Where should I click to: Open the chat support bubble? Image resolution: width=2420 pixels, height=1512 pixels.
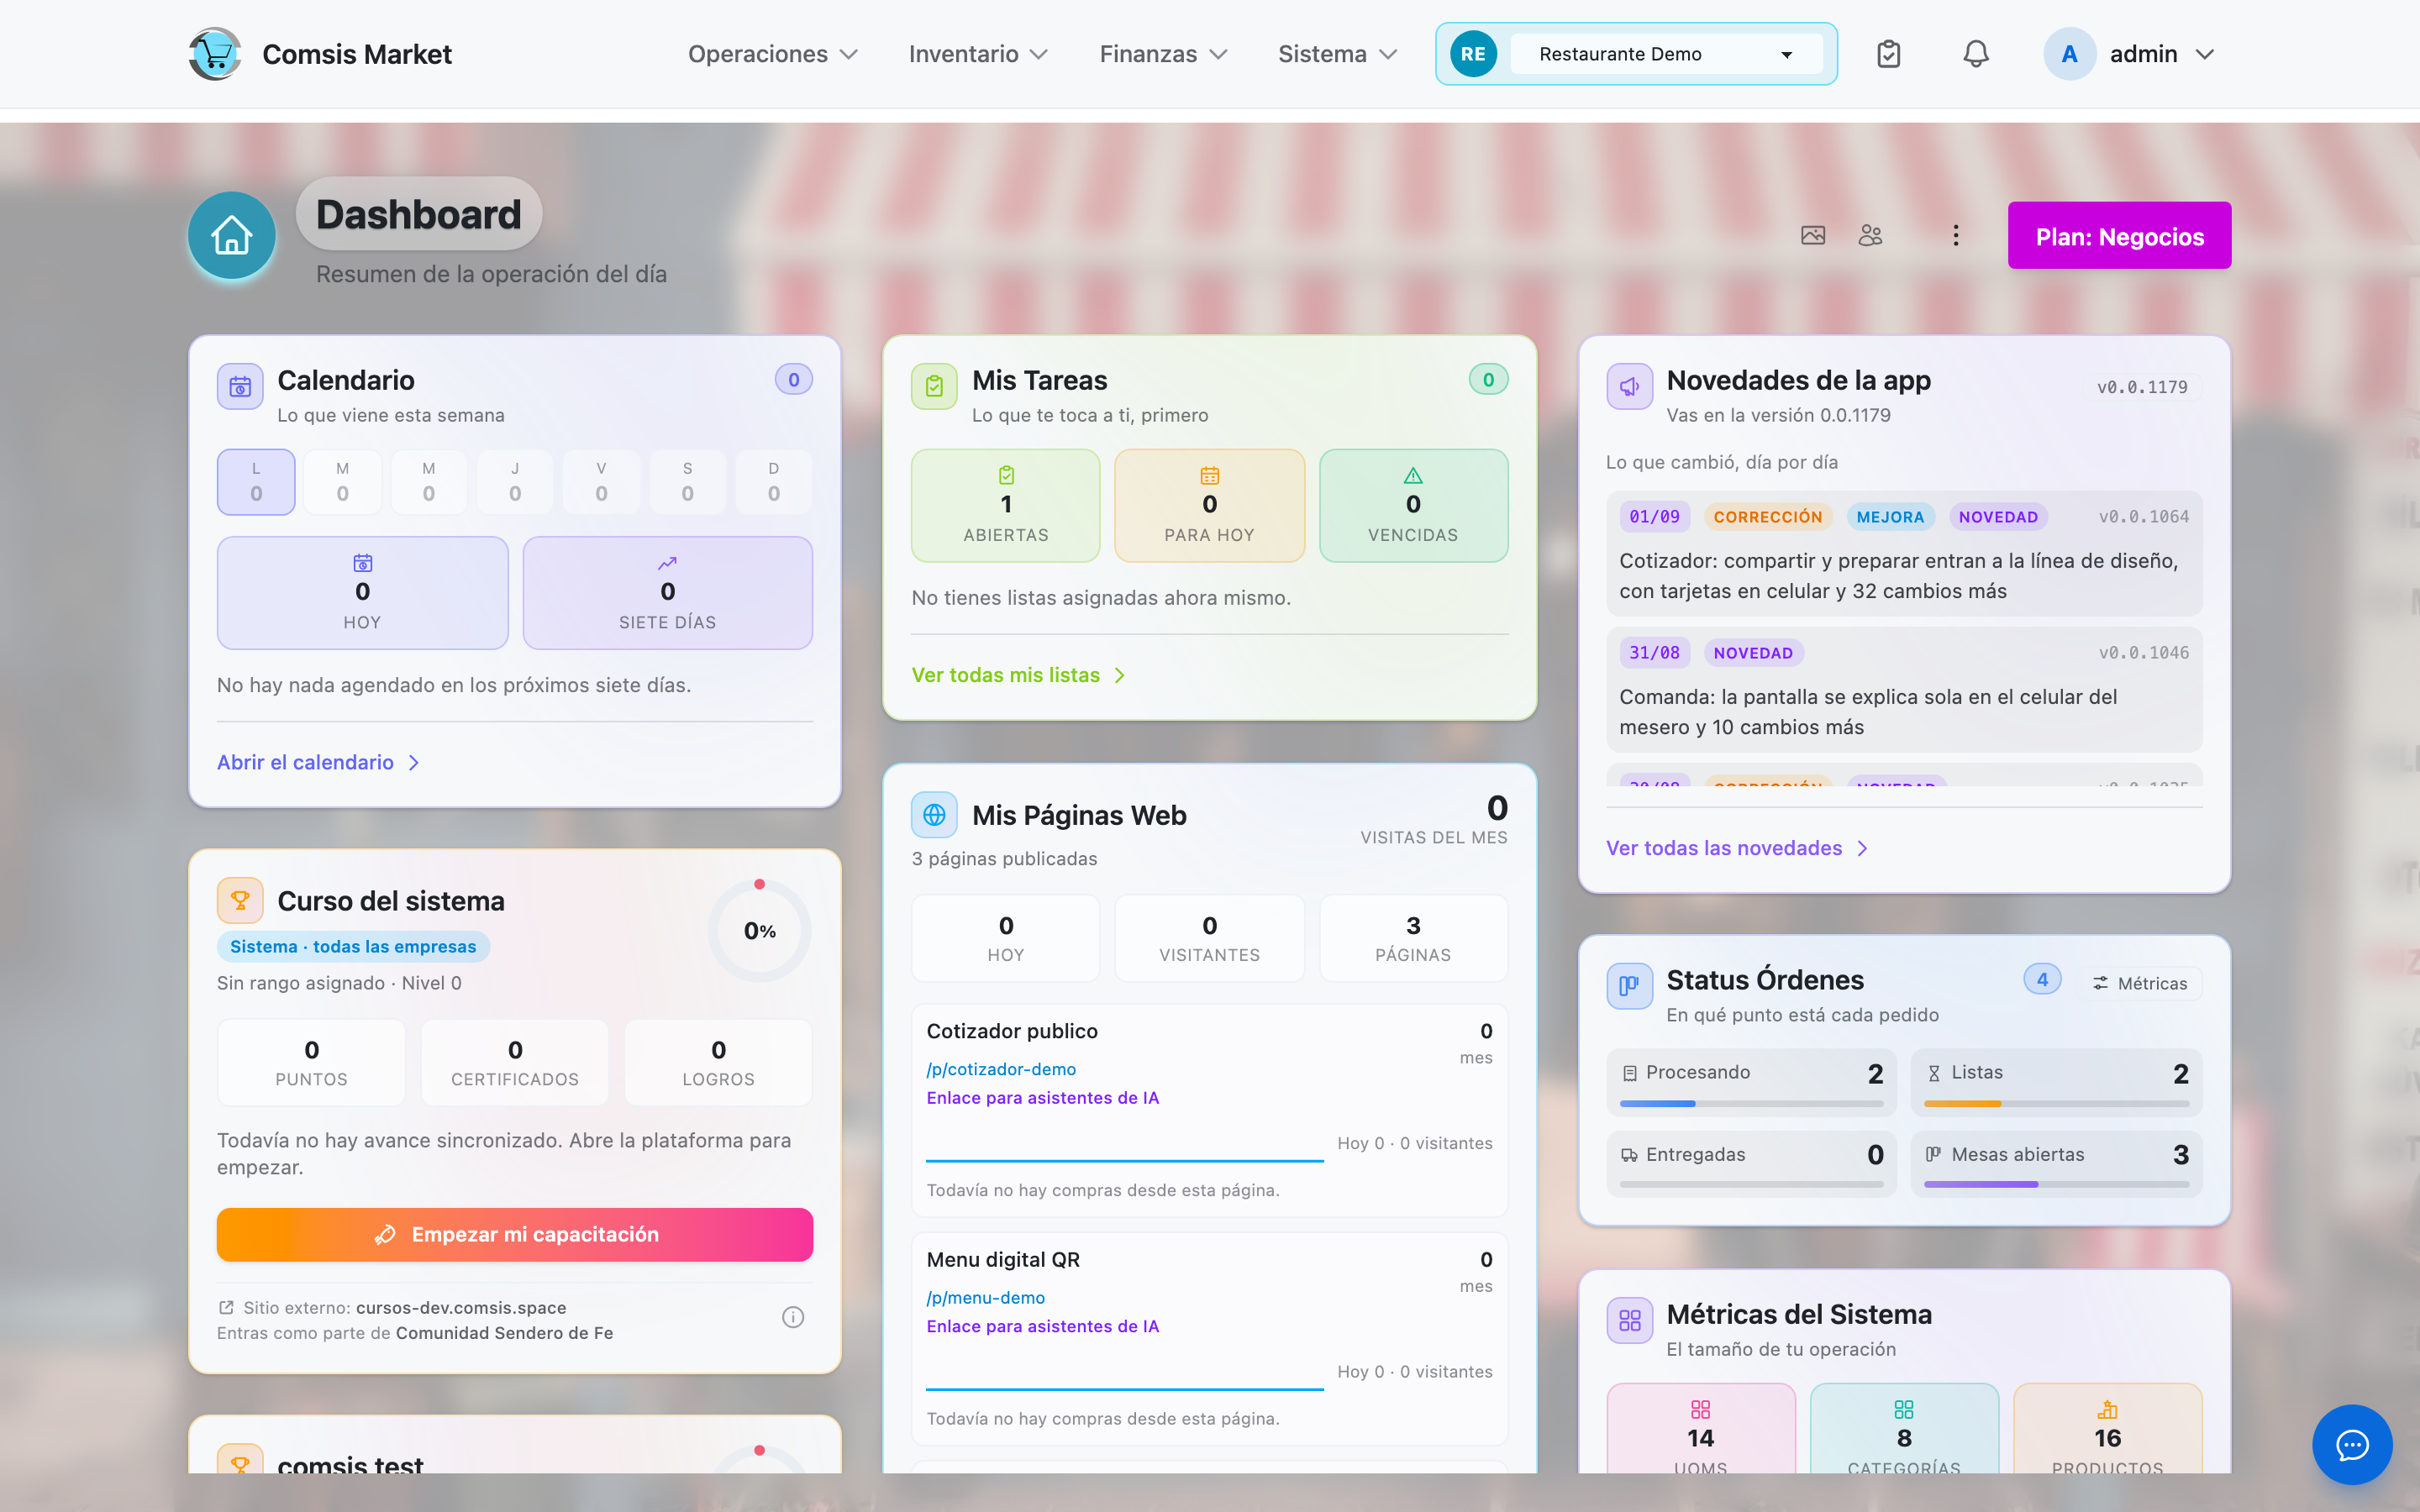tap(2352, 1445)
